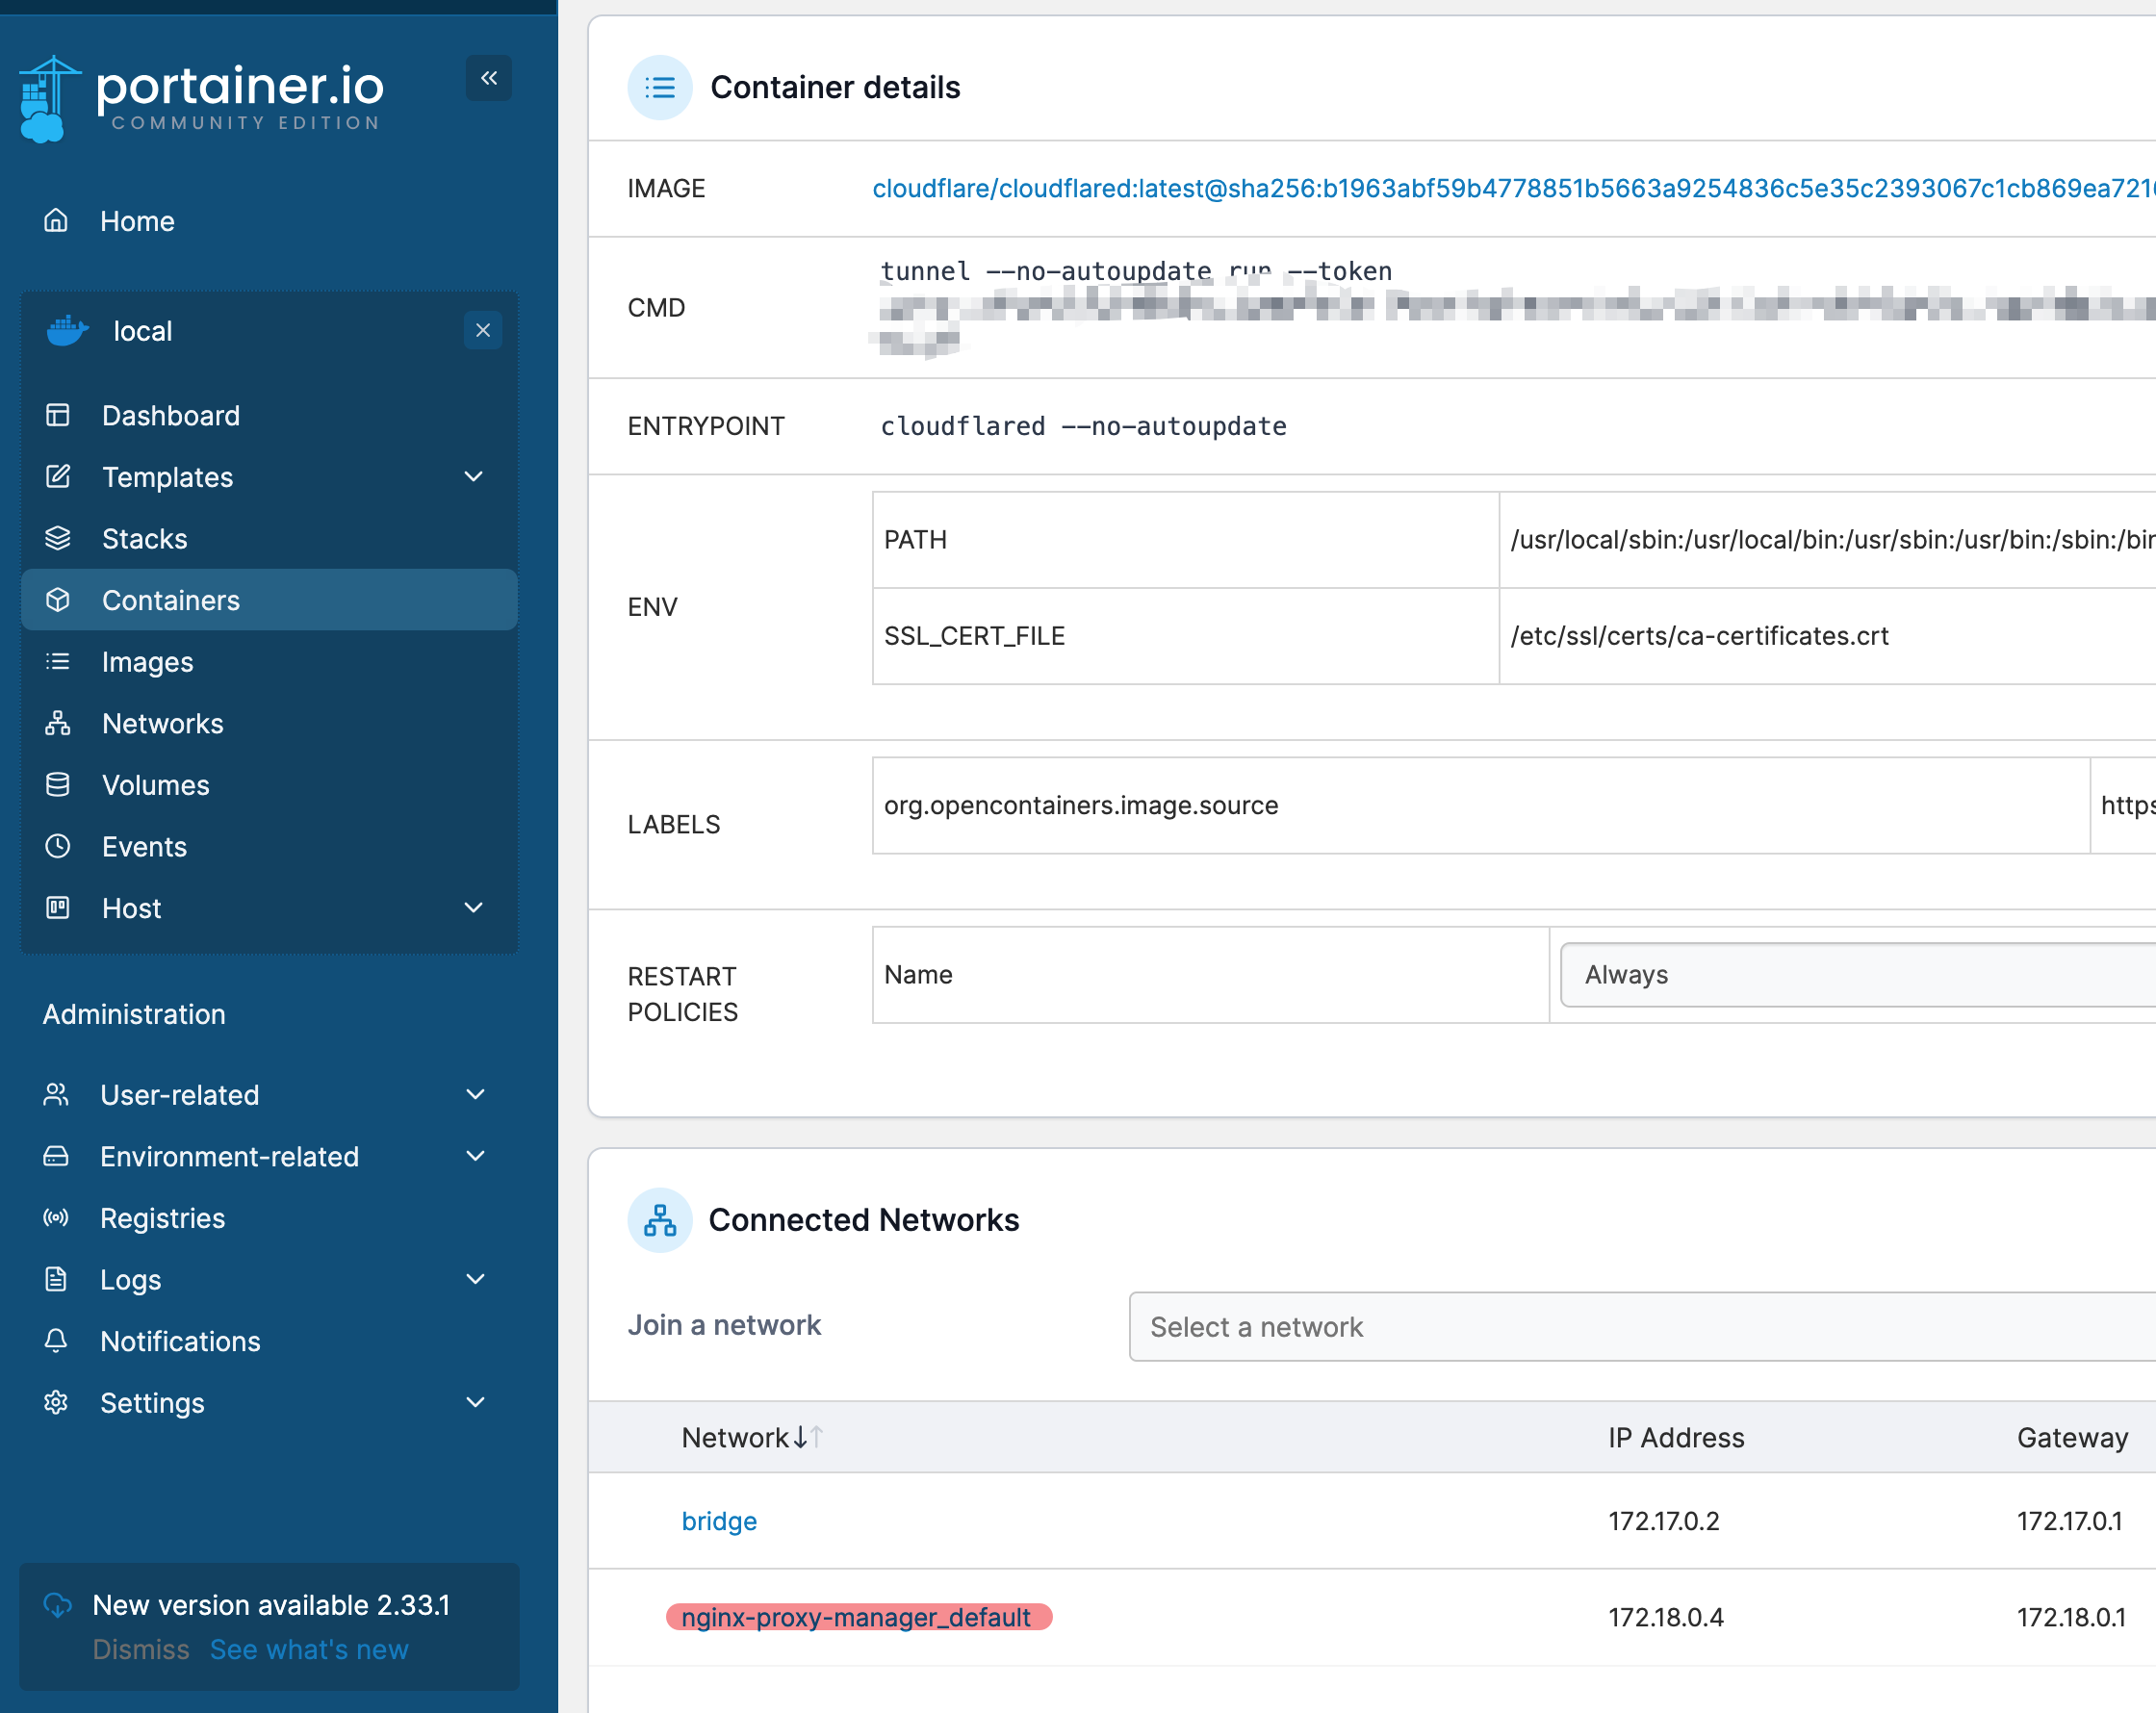Click See what's new link
Viewport: 2156px width, 1713px height.
[309, 1649]
